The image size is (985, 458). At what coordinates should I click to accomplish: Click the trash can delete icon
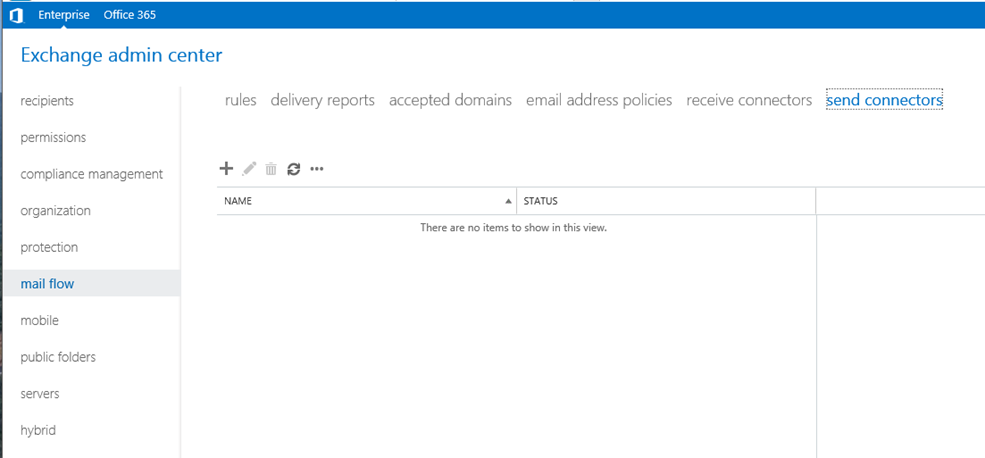(271, 168)
